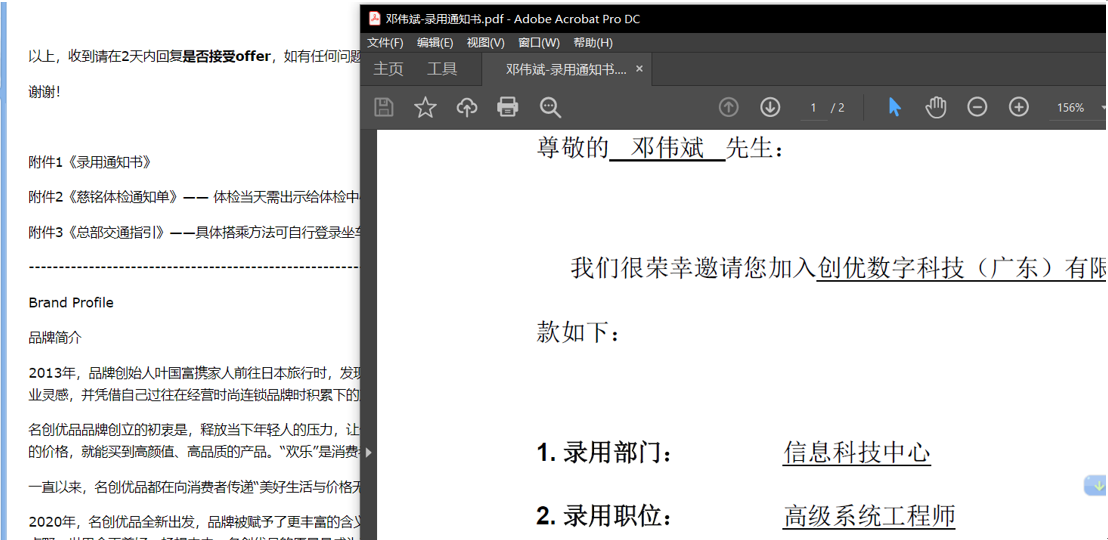Click 附件1《录用通知书》 in the email

(90, 162)
